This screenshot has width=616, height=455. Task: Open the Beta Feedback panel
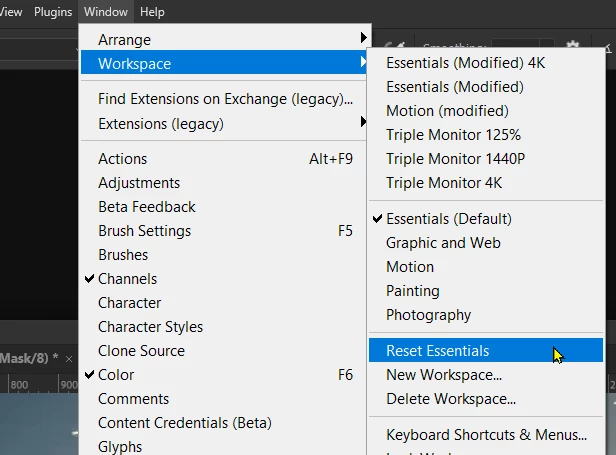point(224,207)
